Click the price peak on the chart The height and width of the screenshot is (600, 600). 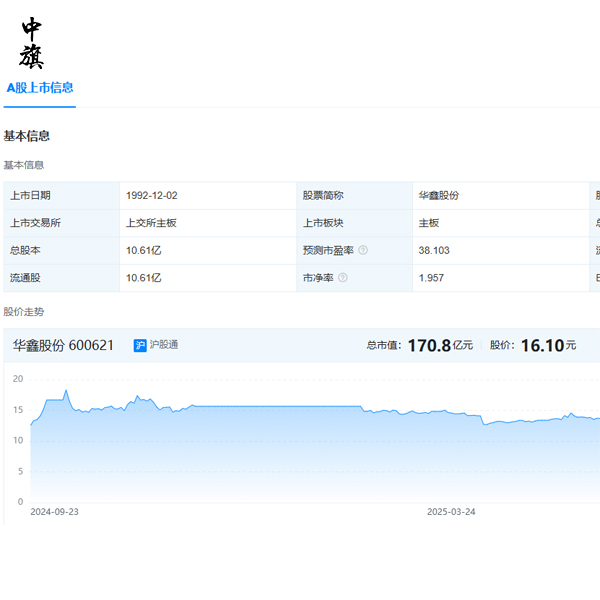[x=66, y=391]
